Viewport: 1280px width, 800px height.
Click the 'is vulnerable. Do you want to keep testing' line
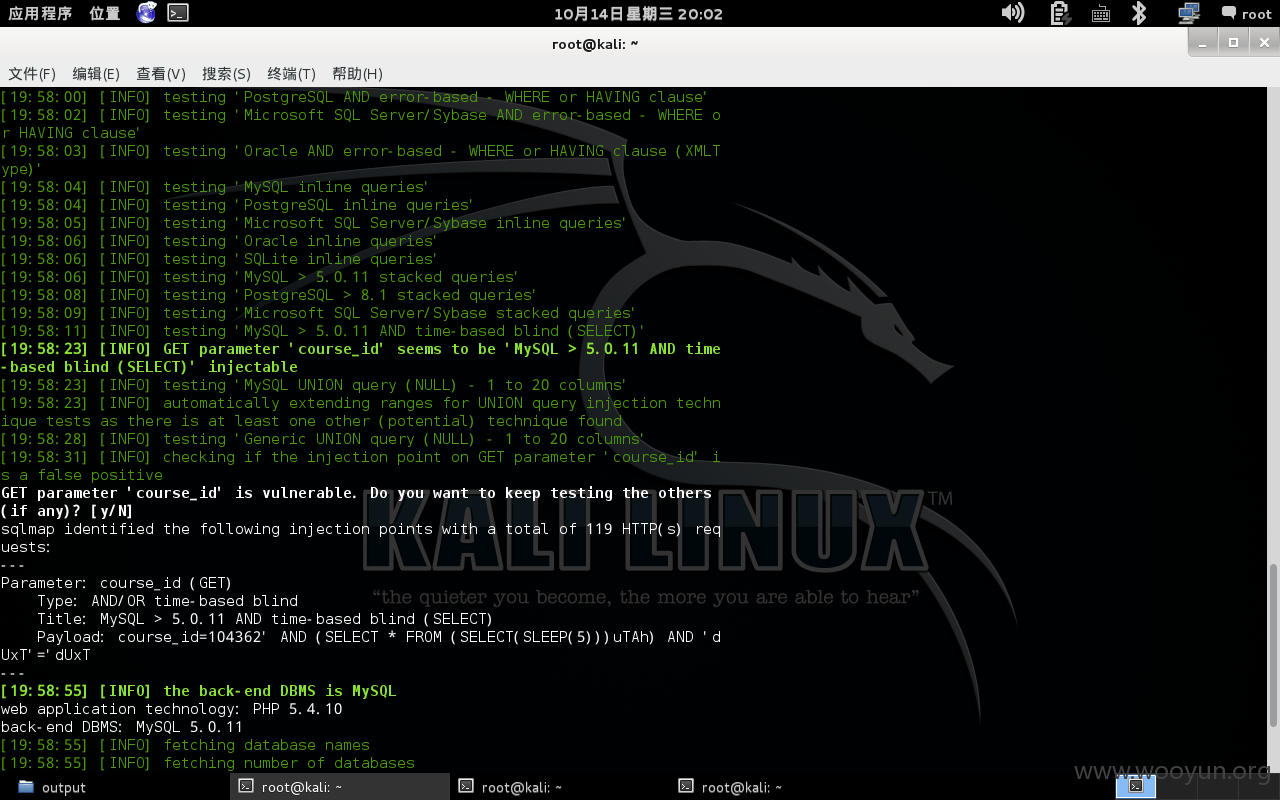(x=356, y=493)
